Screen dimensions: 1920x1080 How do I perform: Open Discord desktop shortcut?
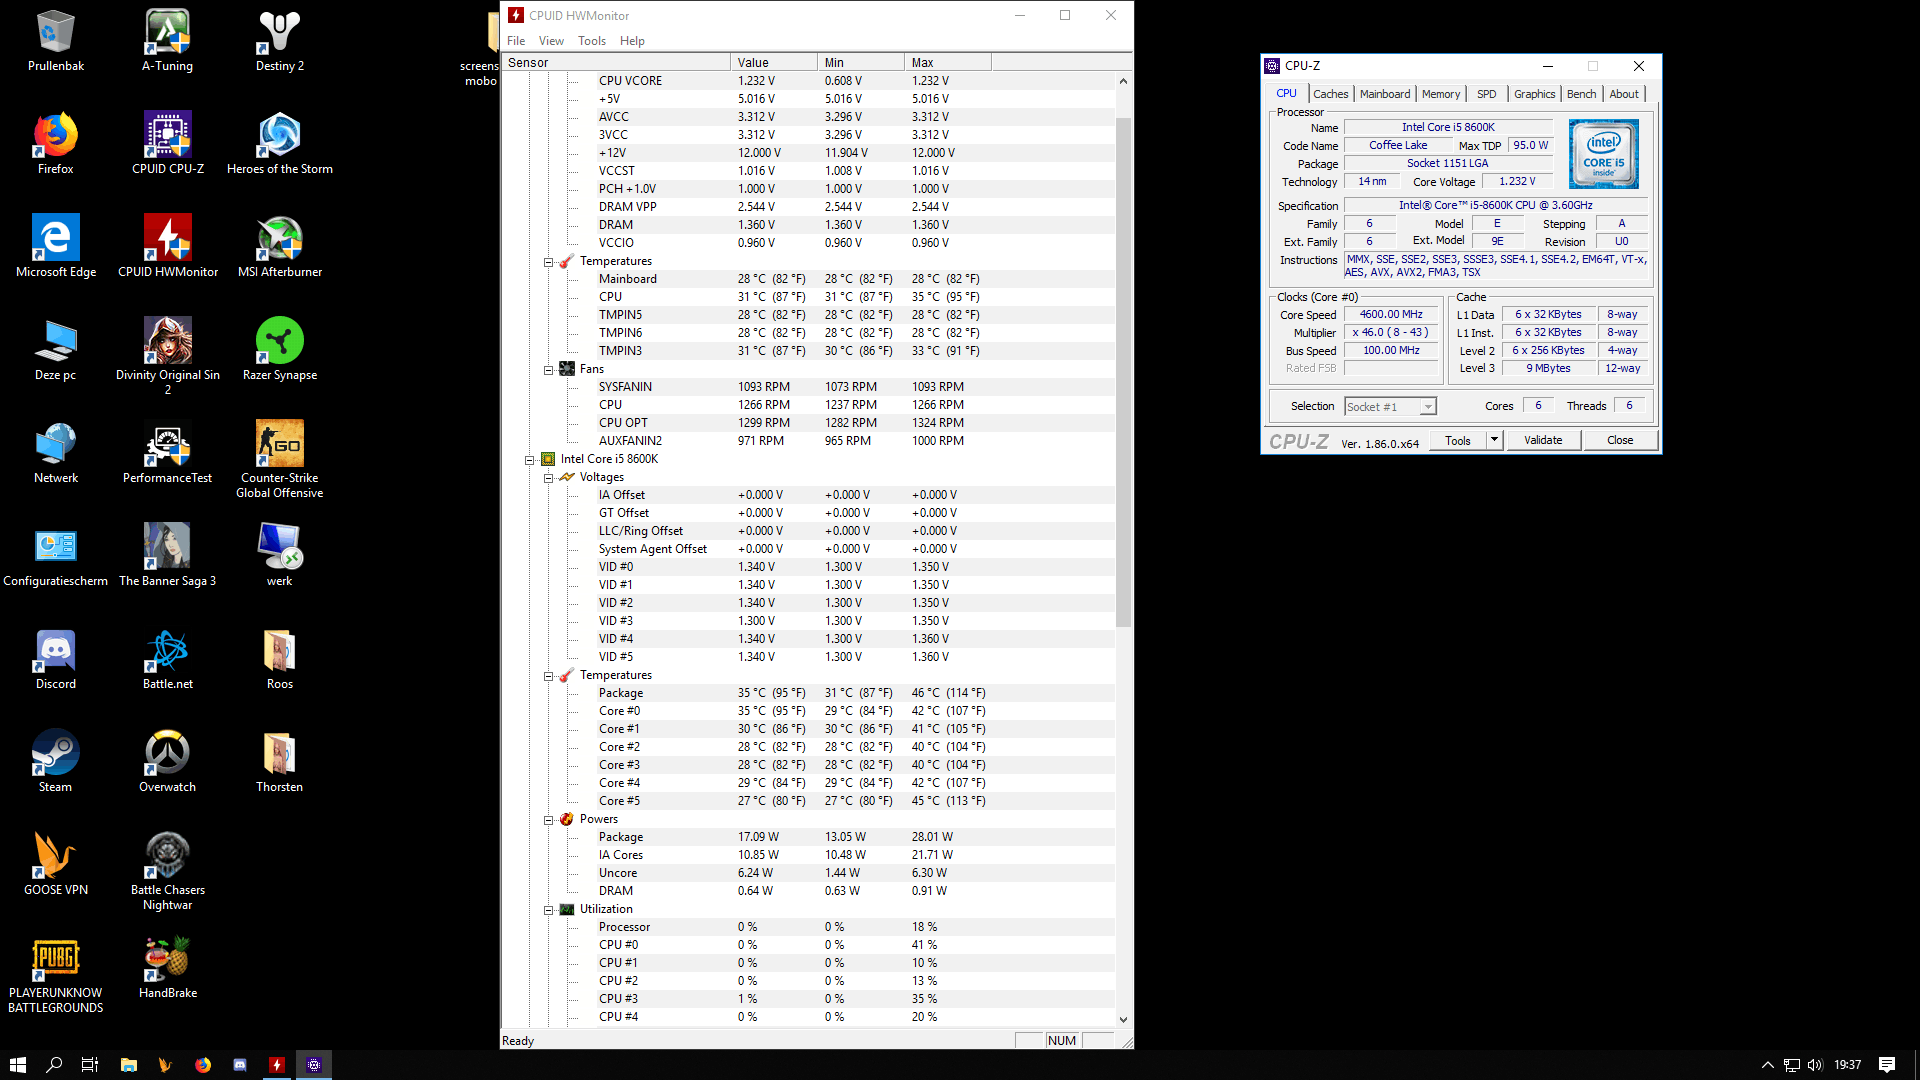(x=56, y=658)
